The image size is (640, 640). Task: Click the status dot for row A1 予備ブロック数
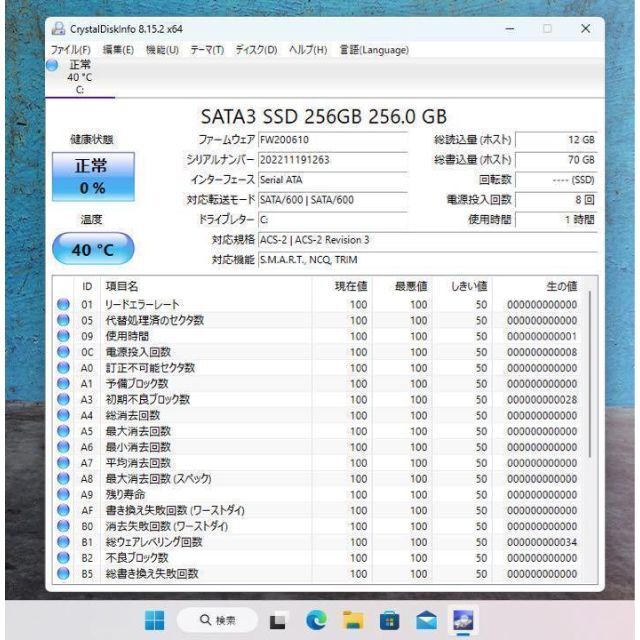click(63, 384)
